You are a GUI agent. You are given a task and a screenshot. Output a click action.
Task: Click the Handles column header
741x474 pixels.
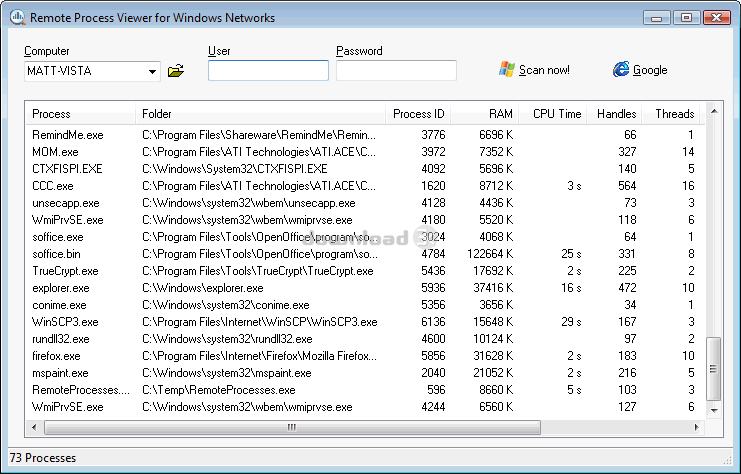click(614, 114)
